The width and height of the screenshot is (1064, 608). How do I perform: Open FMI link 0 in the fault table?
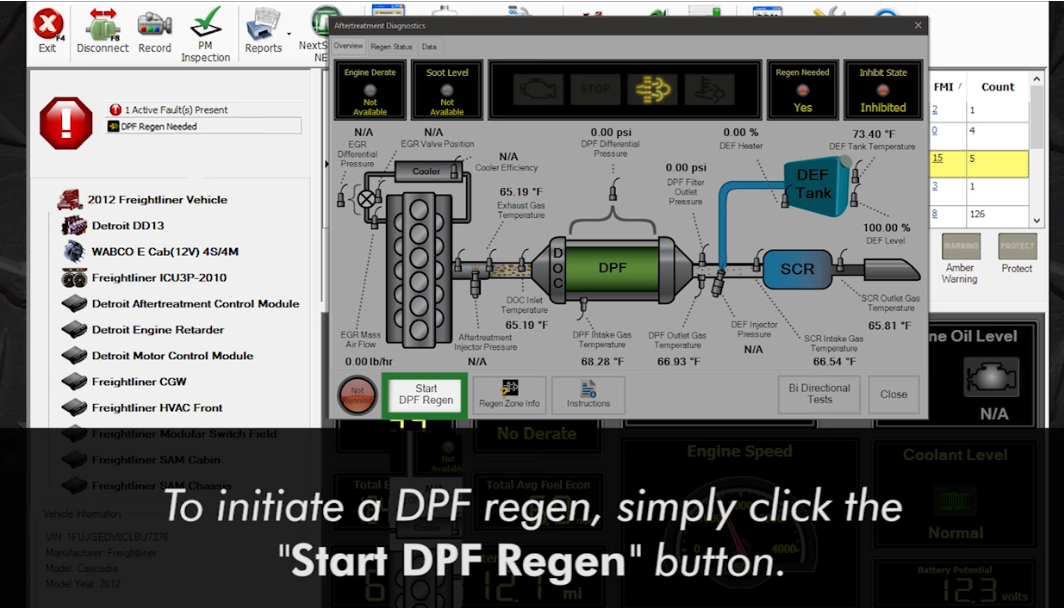pyautogui.click(x=934, y=130)
